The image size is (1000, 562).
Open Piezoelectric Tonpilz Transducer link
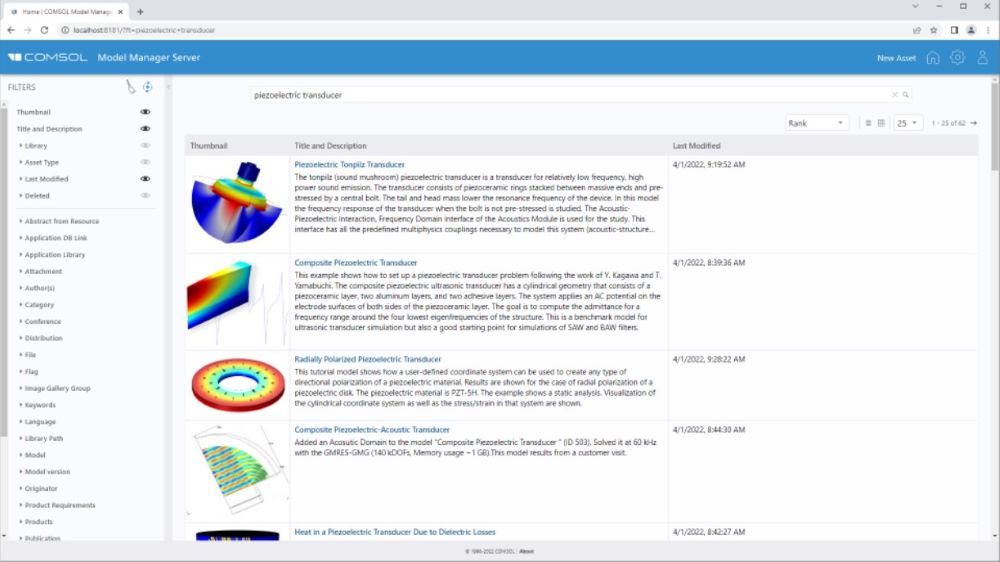pos(349,164)
